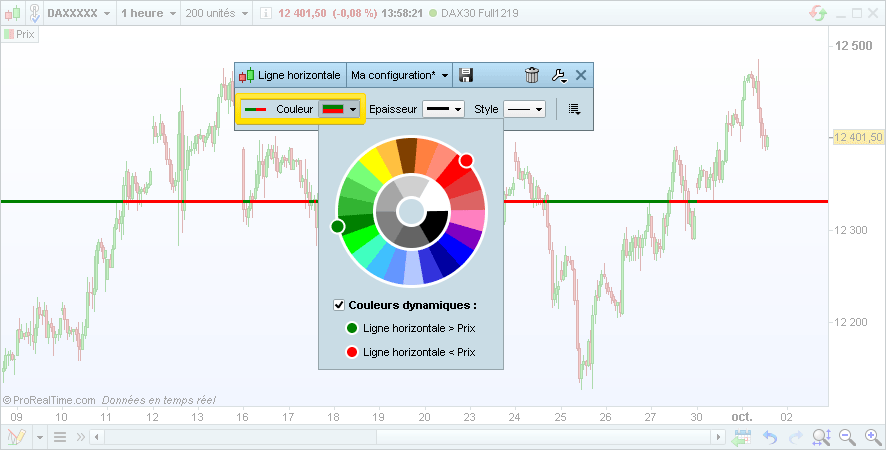Open the DAXXXXX instrument dropdown
886x450 pixels.
(79, 13)
